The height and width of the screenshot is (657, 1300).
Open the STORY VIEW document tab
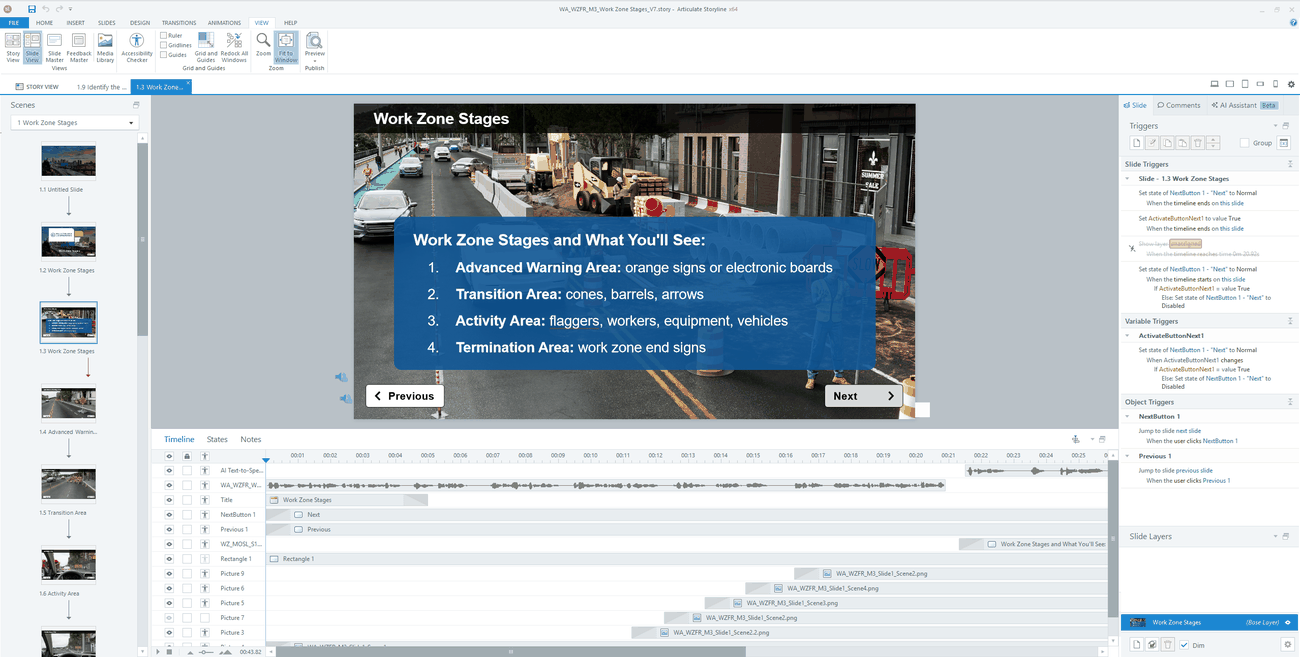coord(37,87)
